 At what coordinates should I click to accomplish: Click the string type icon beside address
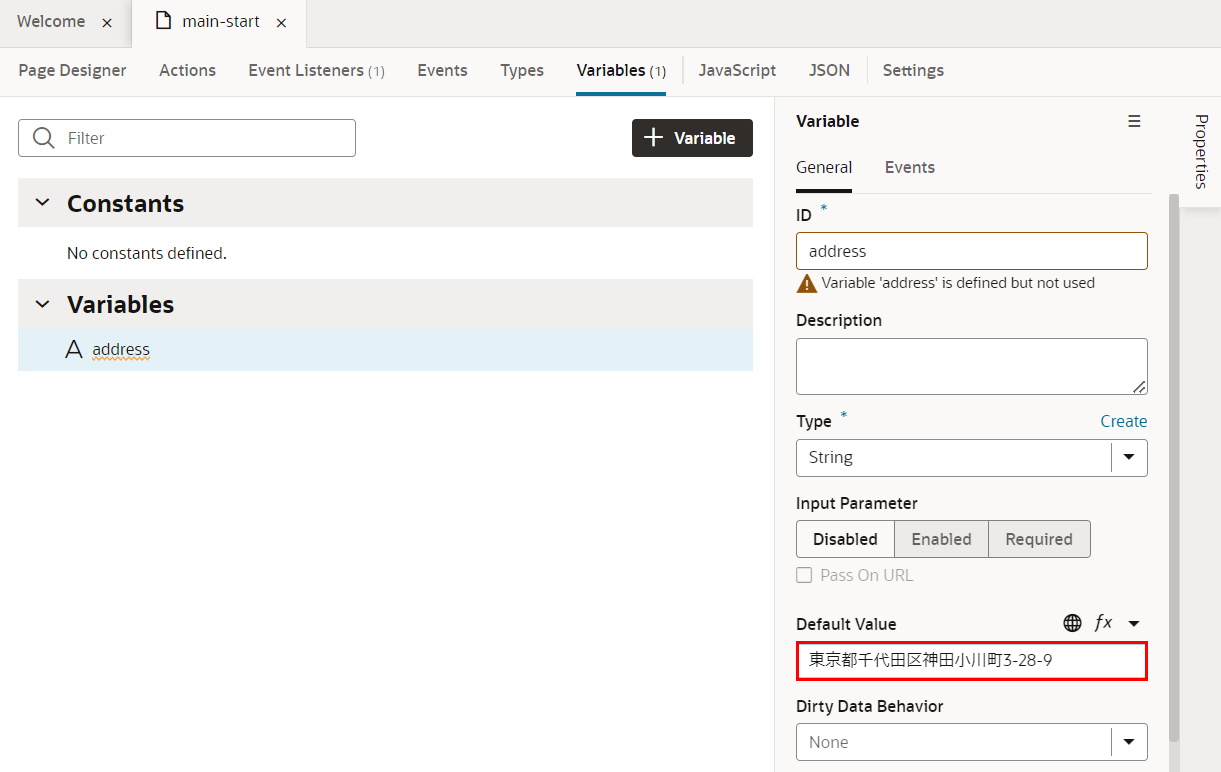[x=74, y=350]
